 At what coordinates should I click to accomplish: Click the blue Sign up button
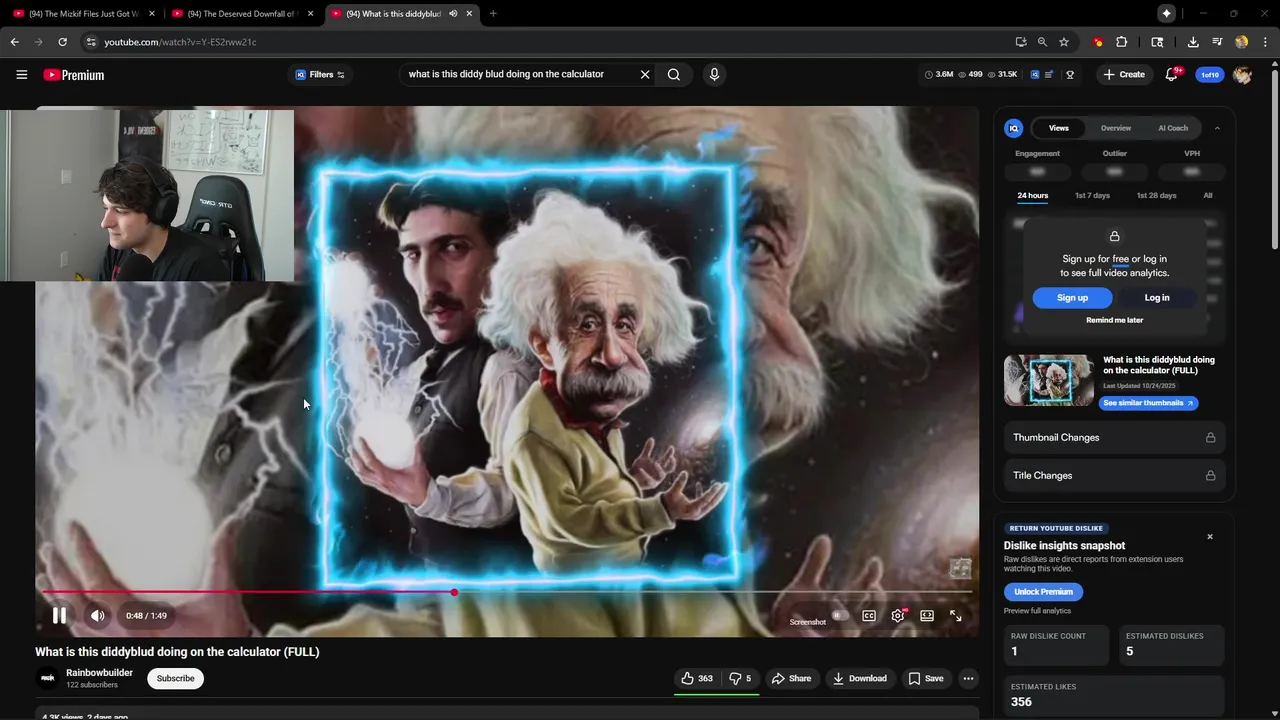point(1072,298)
